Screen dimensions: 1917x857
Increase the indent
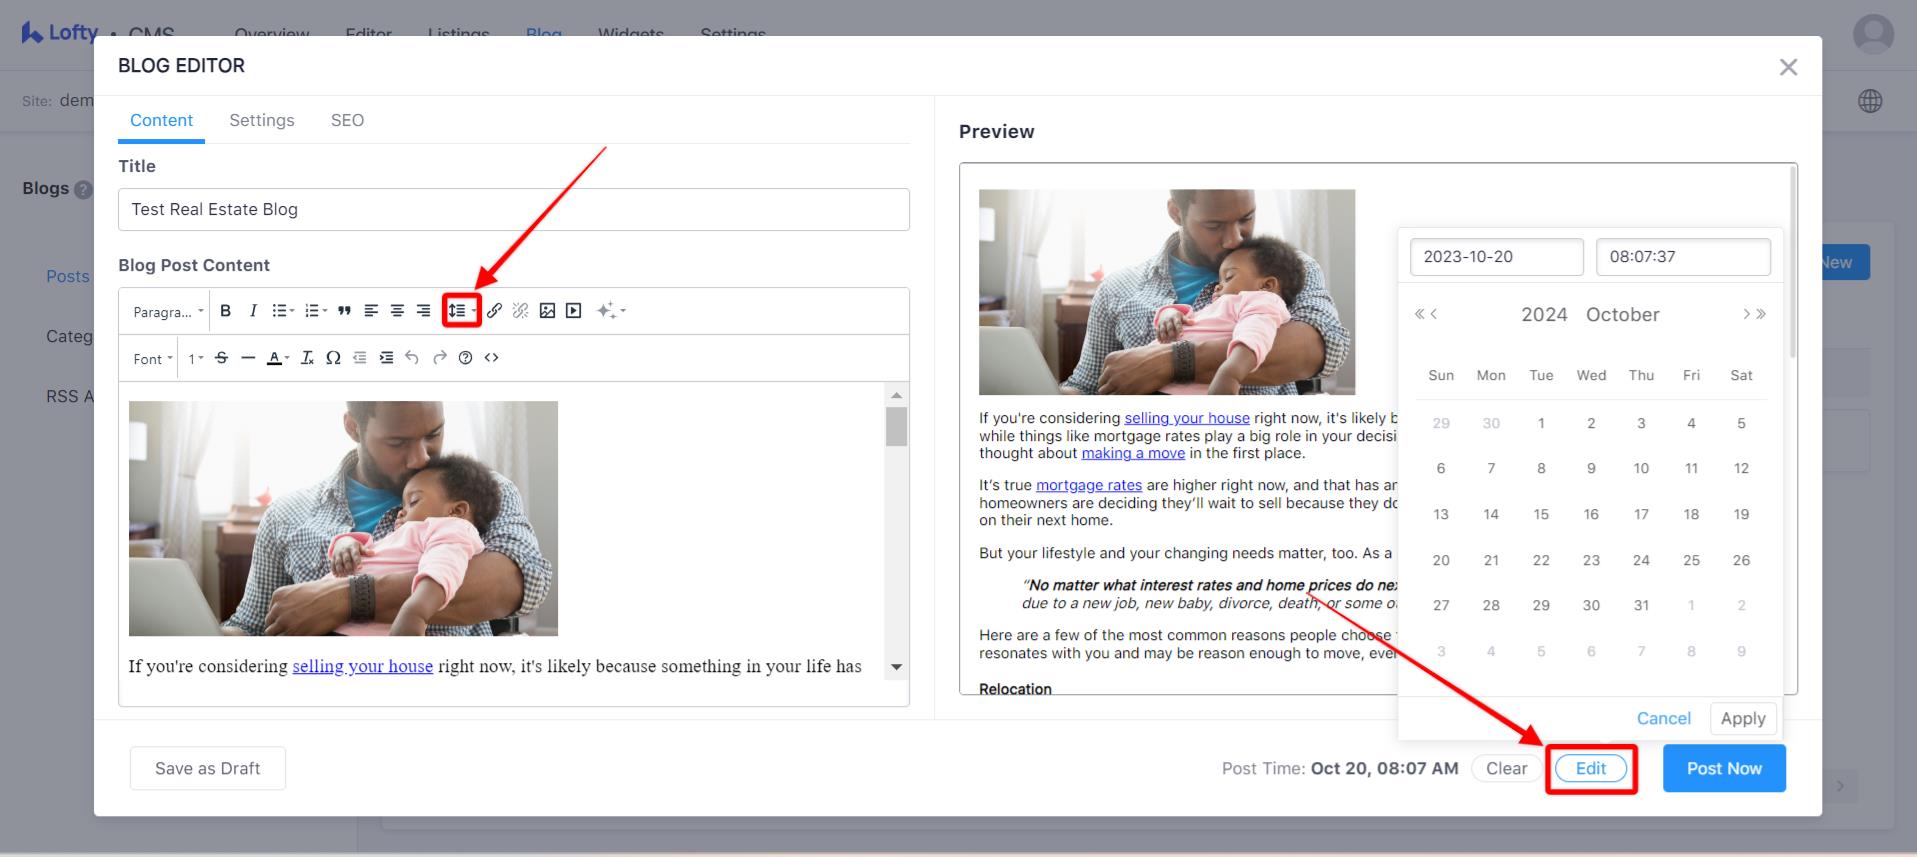tap(386, 358)
